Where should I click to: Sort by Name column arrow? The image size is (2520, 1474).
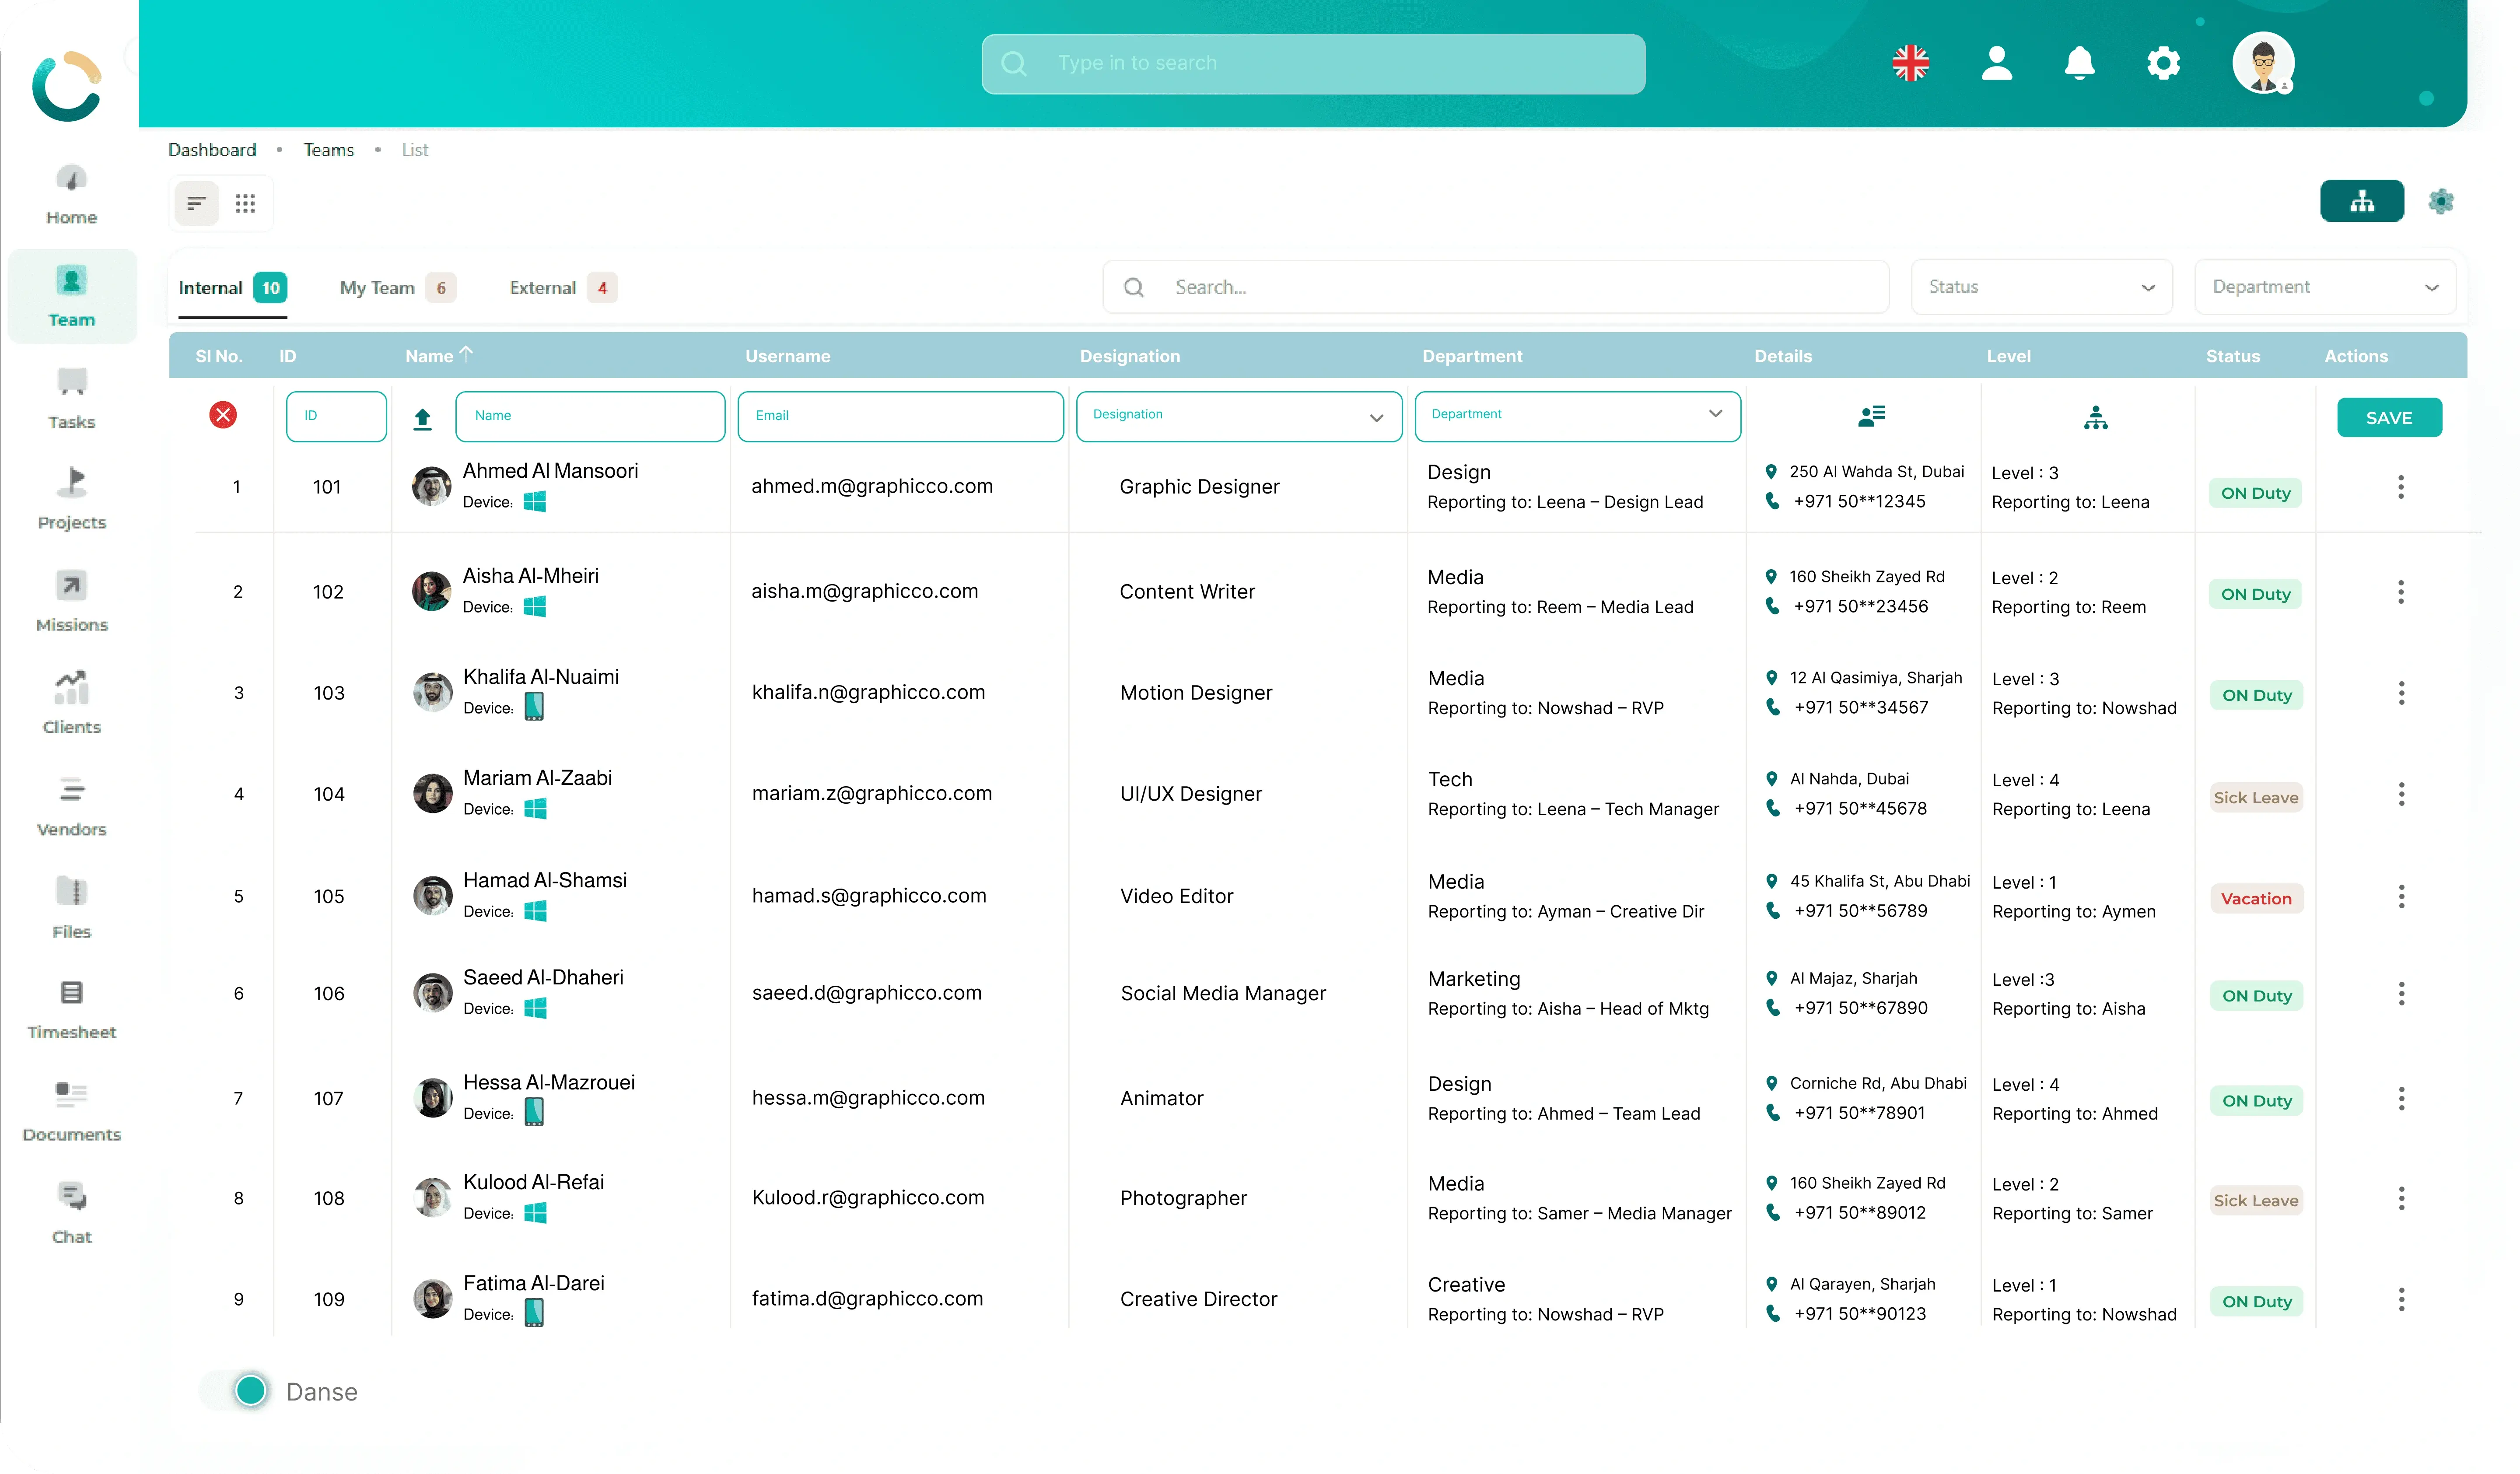466,354
